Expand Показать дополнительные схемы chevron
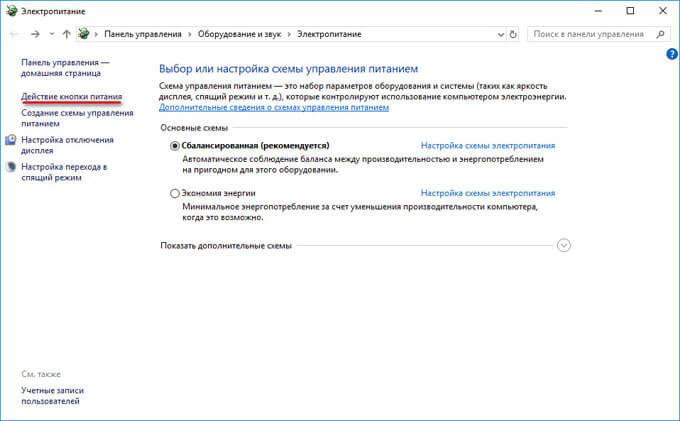Screen dimensions: 680x421 [x=563, y=245]
